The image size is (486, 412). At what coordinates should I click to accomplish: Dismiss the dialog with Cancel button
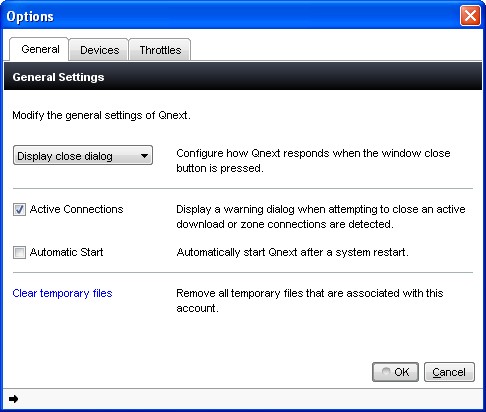click(x=449, y=372)
